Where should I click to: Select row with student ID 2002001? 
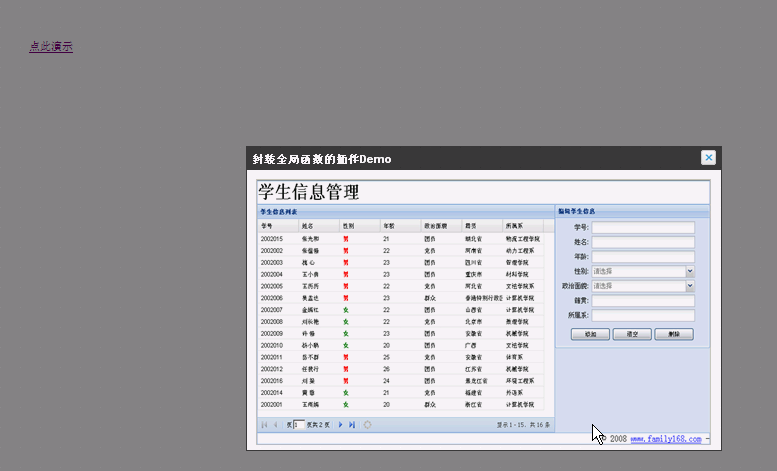tap(401, 405)
